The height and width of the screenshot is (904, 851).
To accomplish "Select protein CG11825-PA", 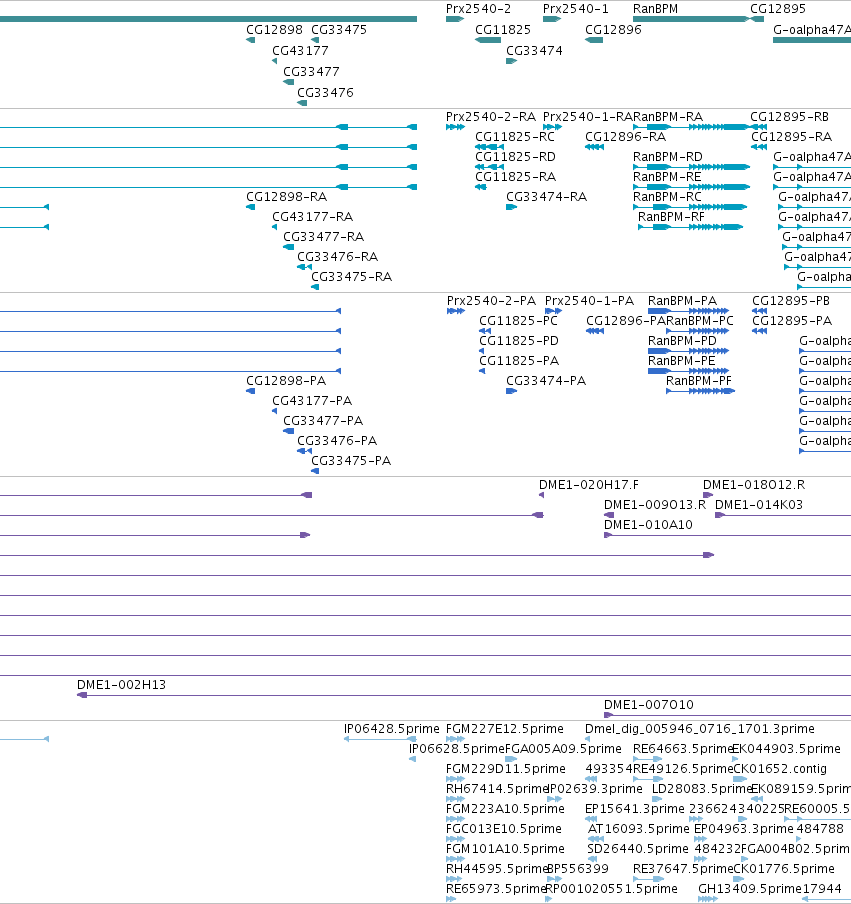I will pos(519,361).
